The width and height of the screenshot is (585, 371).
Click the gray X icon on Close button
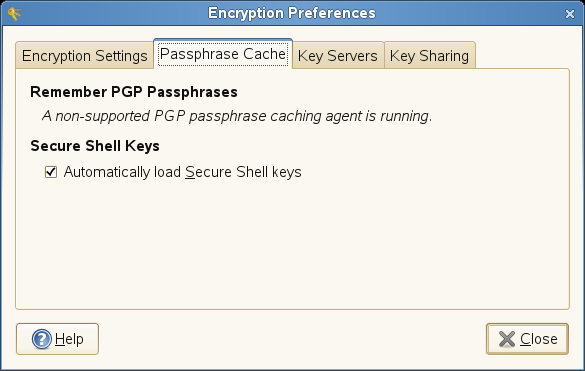point(507,339)
